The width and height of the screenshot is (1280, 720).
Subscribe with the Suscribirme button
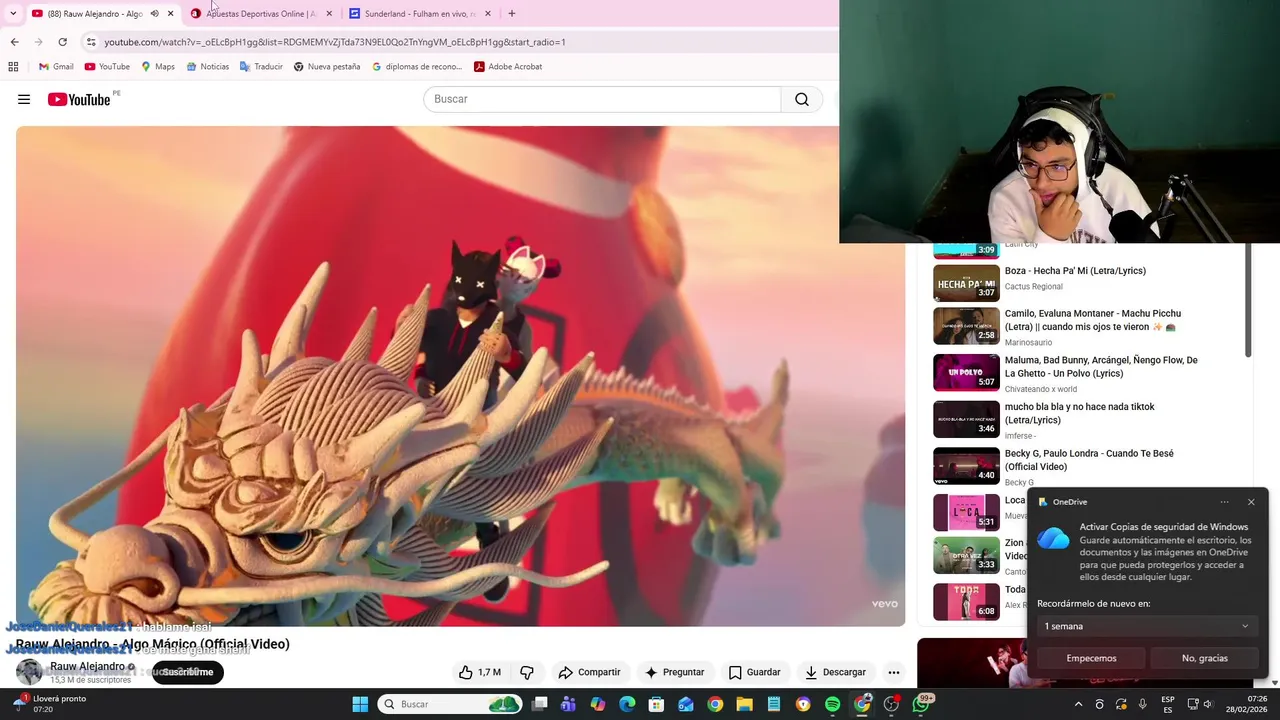pos(188,672)
